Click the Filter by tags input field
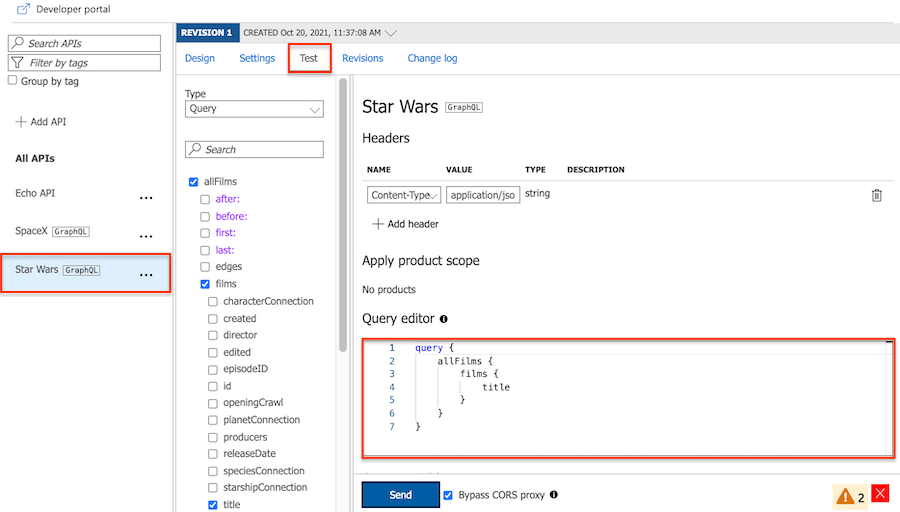 [x=84, y=63]
